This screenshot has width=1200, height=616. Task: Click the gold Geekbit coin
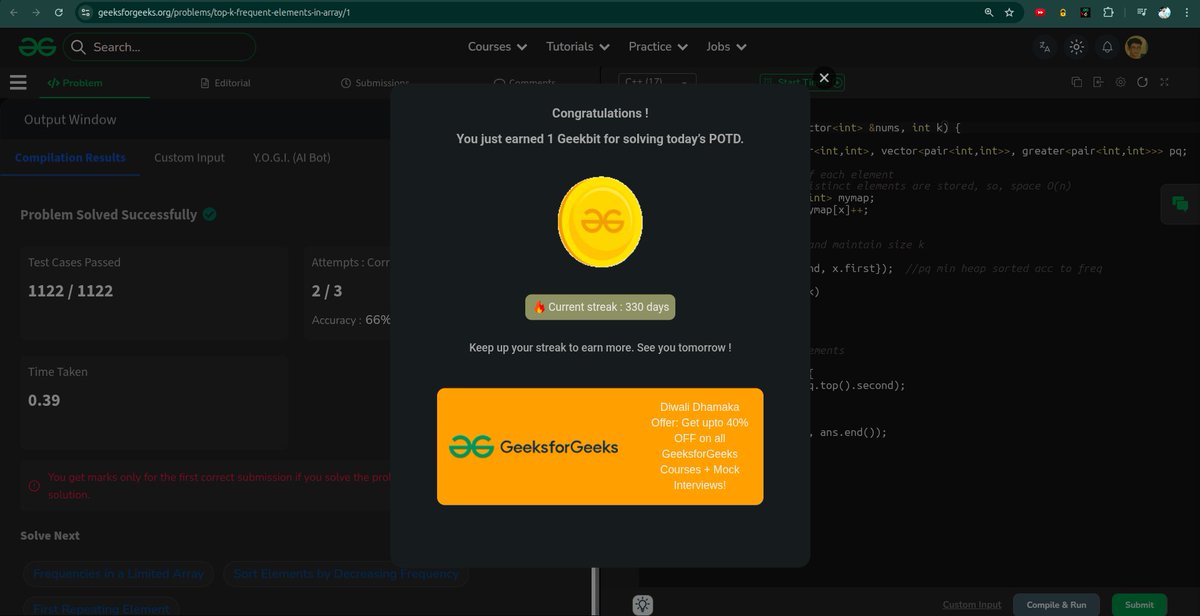click(x=600, y=222)
